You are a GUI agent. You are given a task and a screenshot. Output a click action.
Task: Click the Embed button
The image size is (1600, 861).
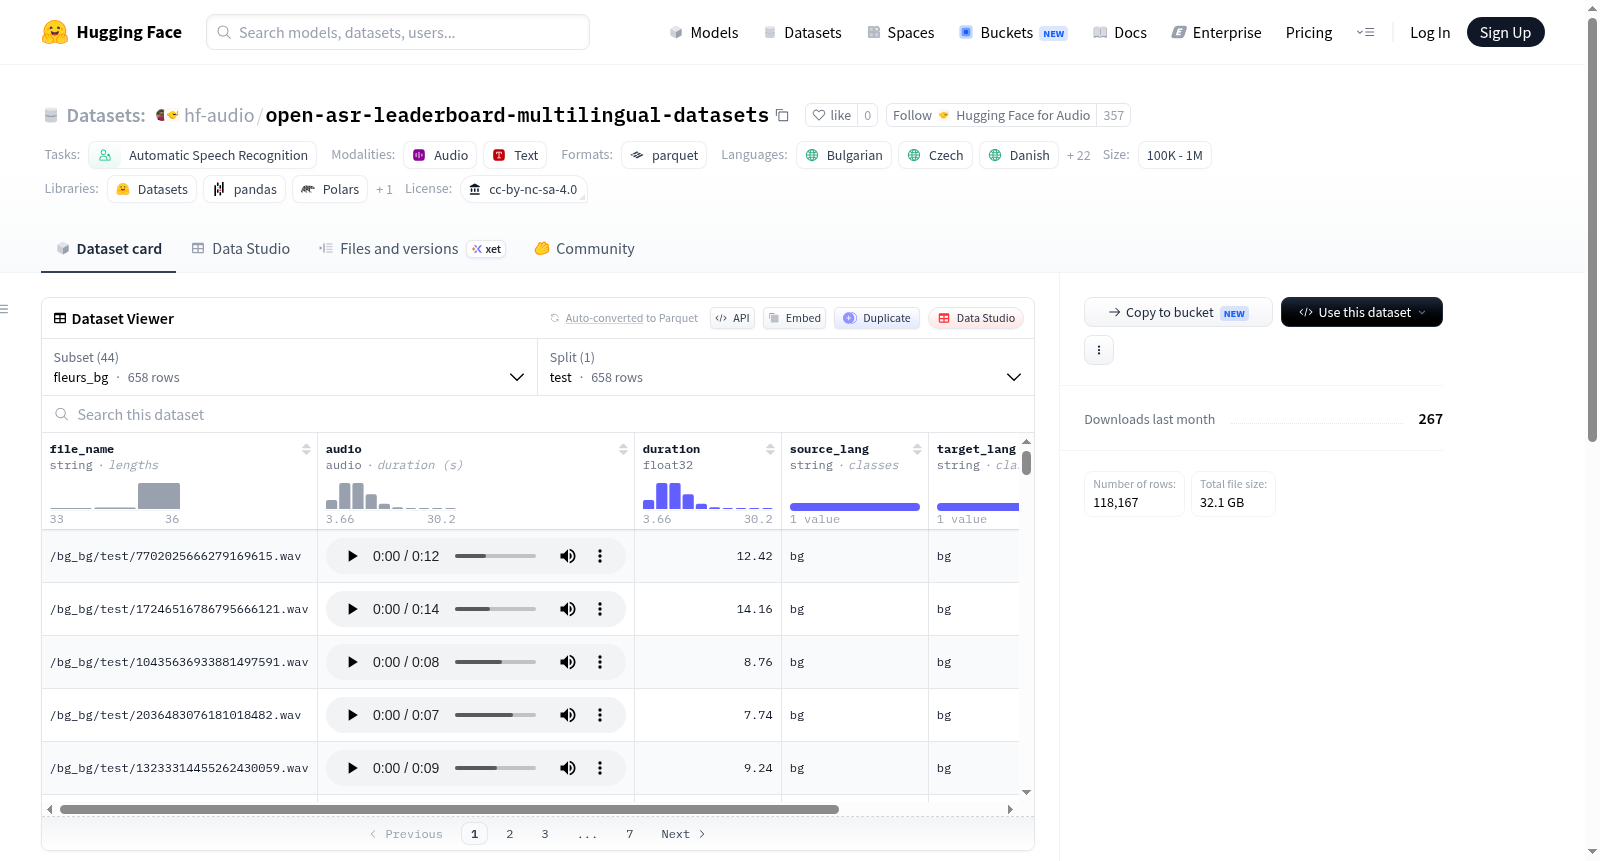(x=794, y=318)
